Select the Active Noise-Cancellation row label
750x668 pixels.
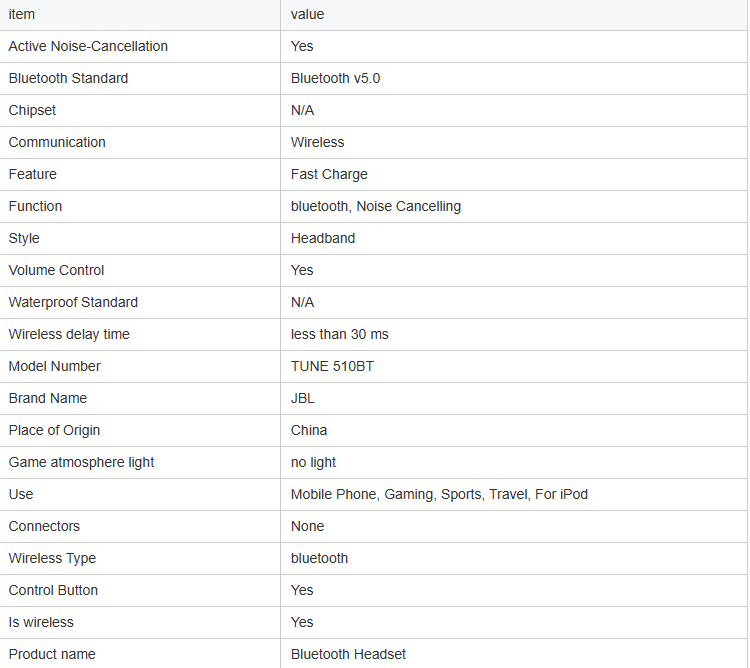tap(88, 46)
